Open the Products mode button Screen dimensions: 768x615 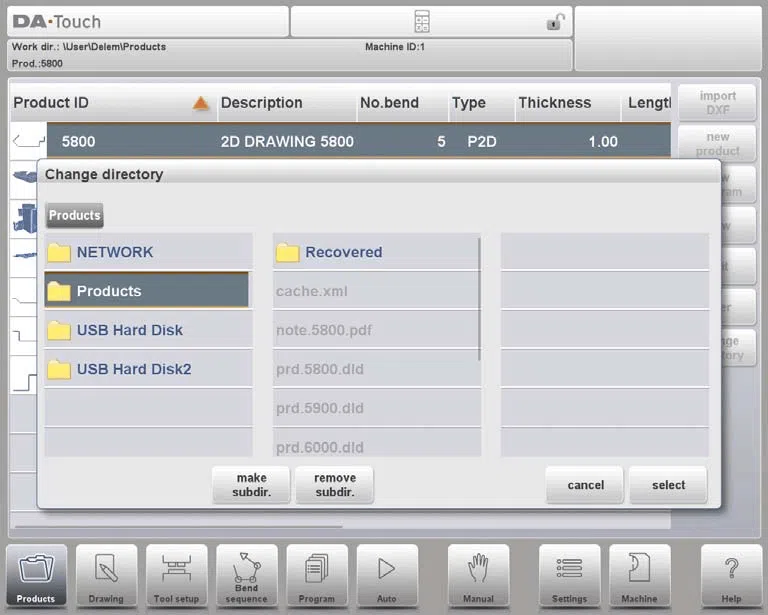(36, 576)
